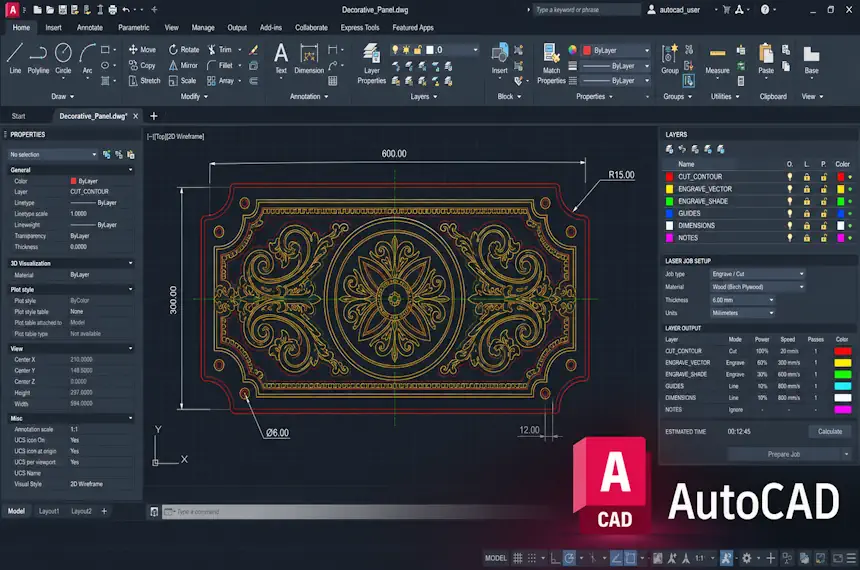860x570 pixels.
Task: Select the Line tool
Action: click(x=15, y=58)
